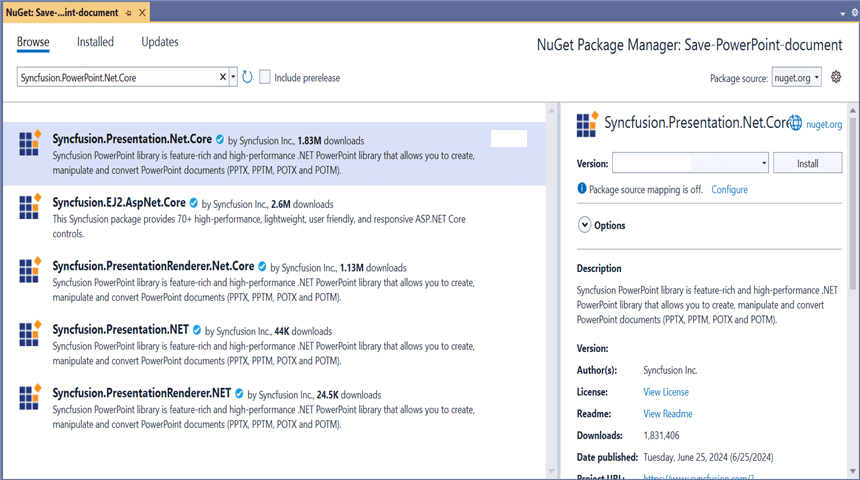Open NuGet settings gear icon
This screenshot has width=860, height=480.
836,77
